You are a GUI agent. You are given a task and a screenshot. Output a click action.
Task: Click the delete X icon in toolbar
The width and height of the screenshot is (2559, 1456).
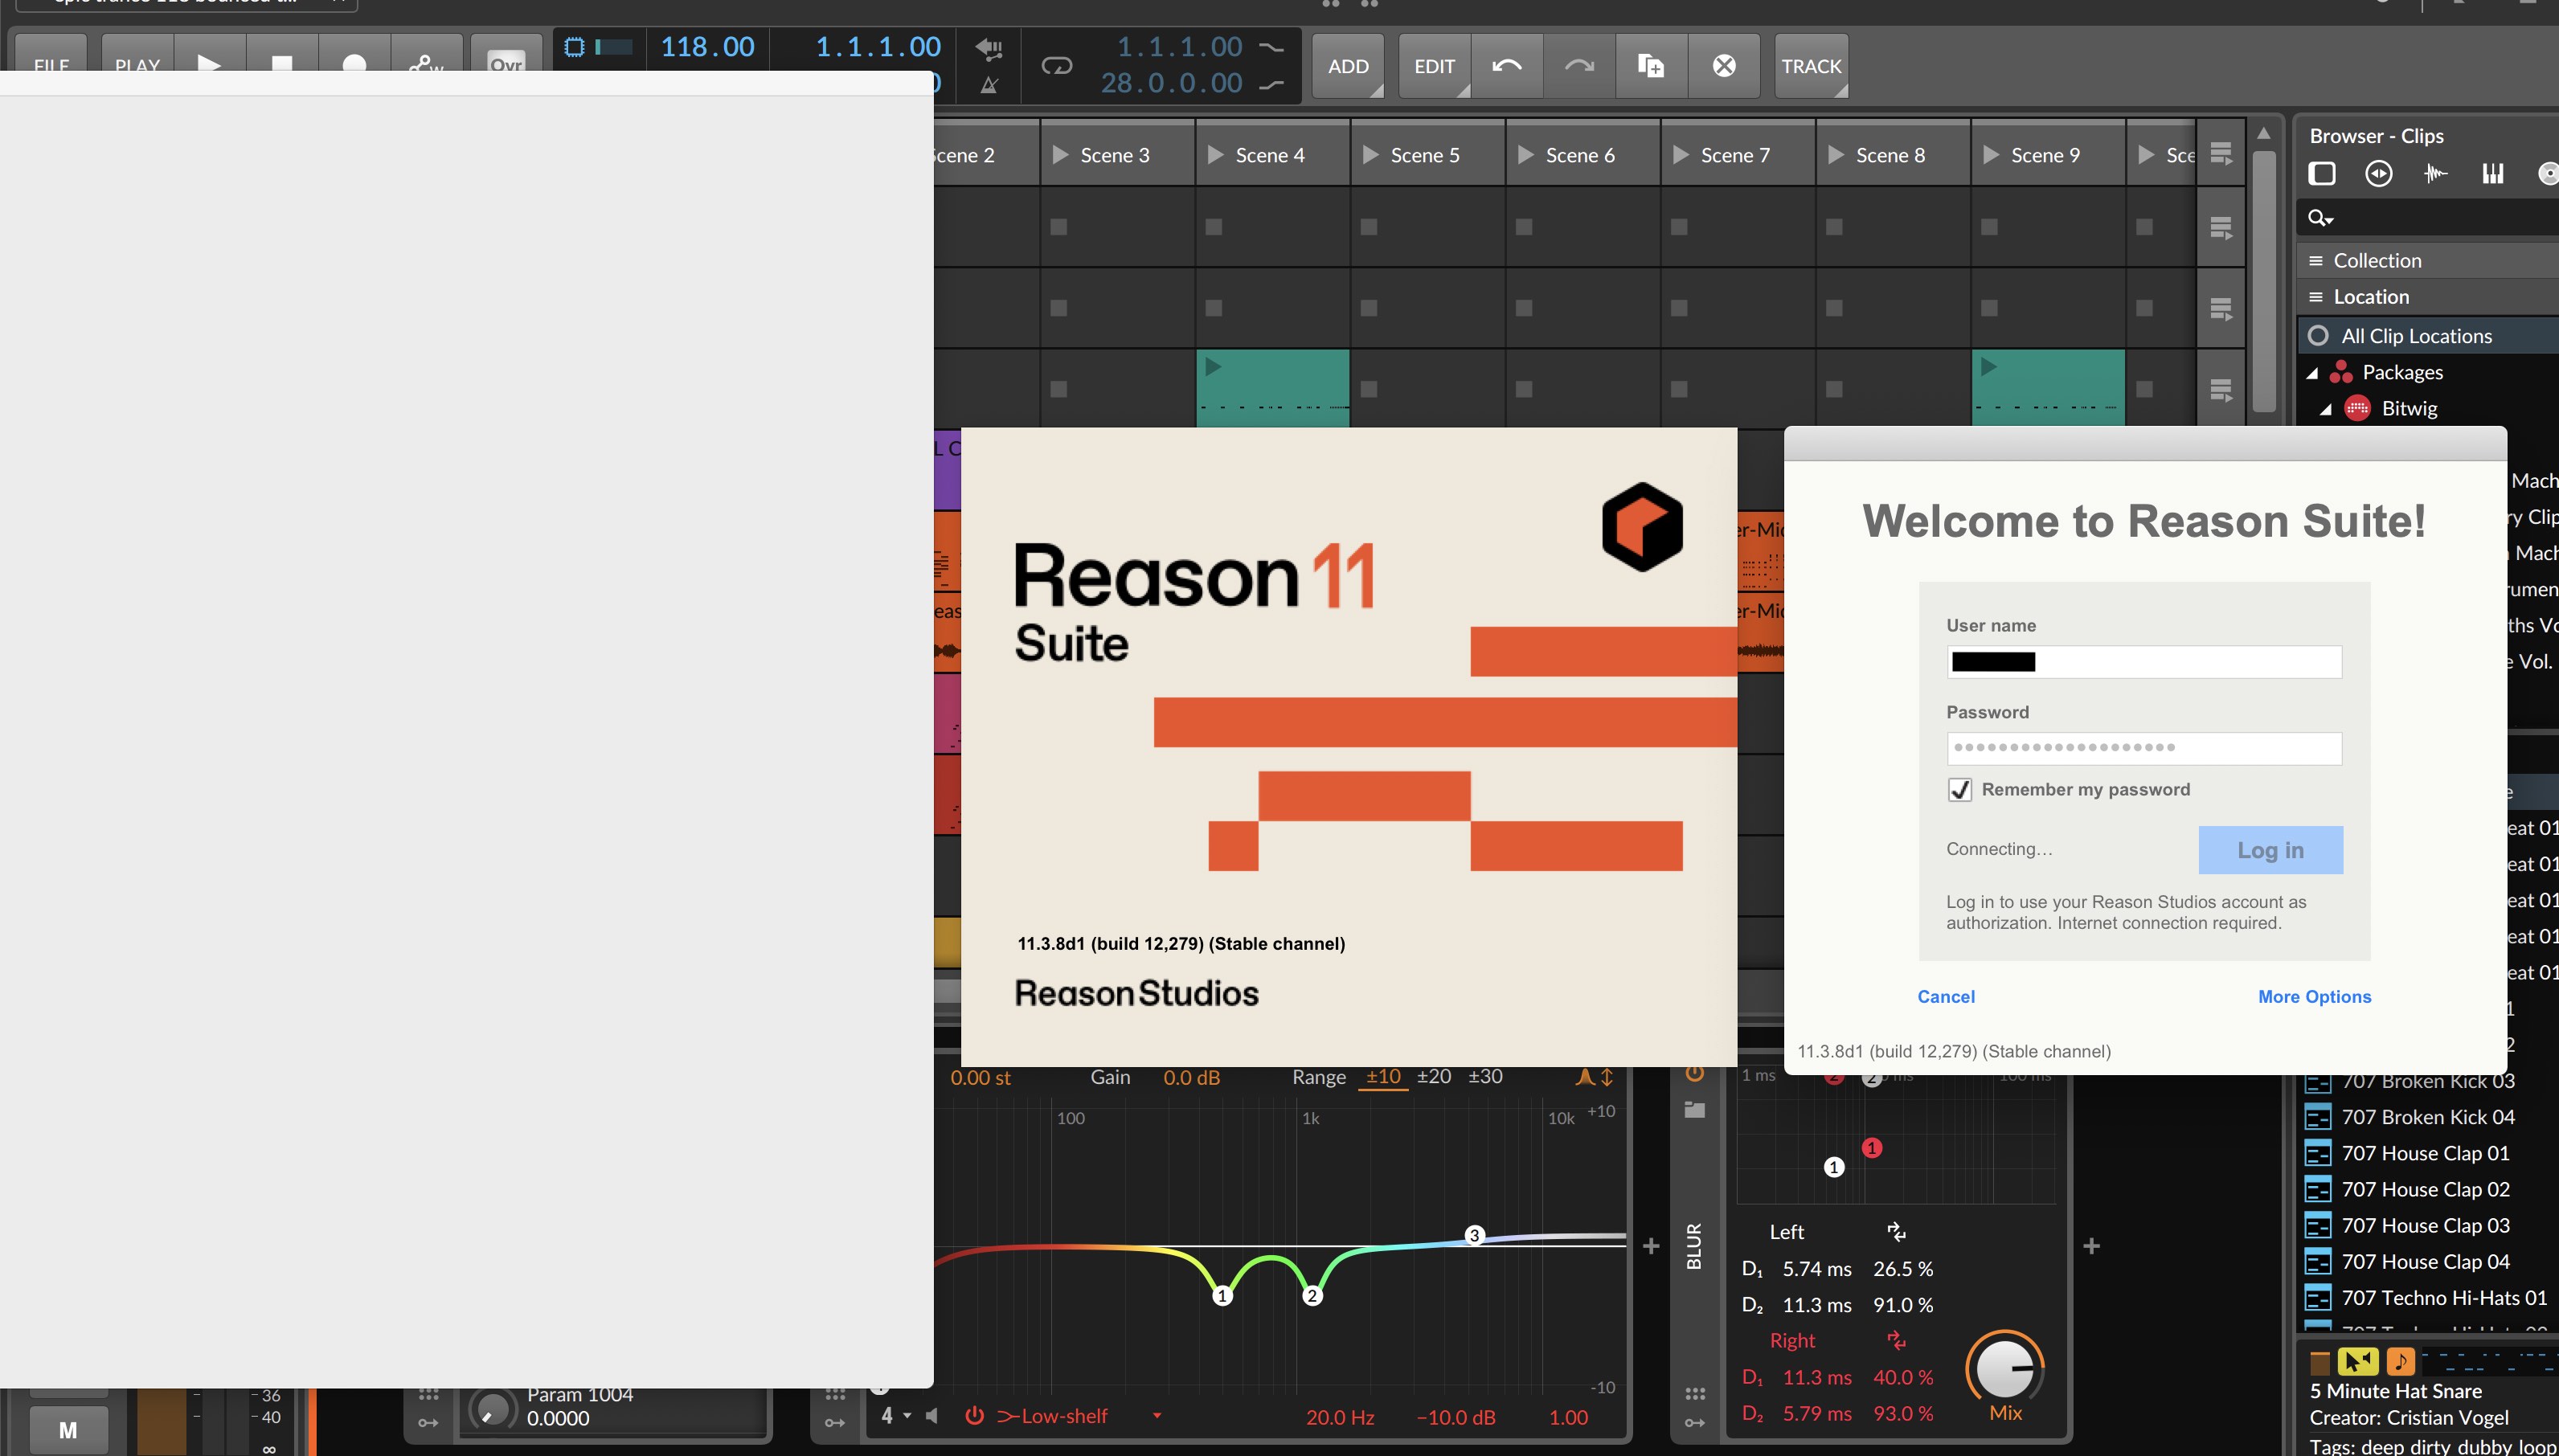[x=1724, y=66]
